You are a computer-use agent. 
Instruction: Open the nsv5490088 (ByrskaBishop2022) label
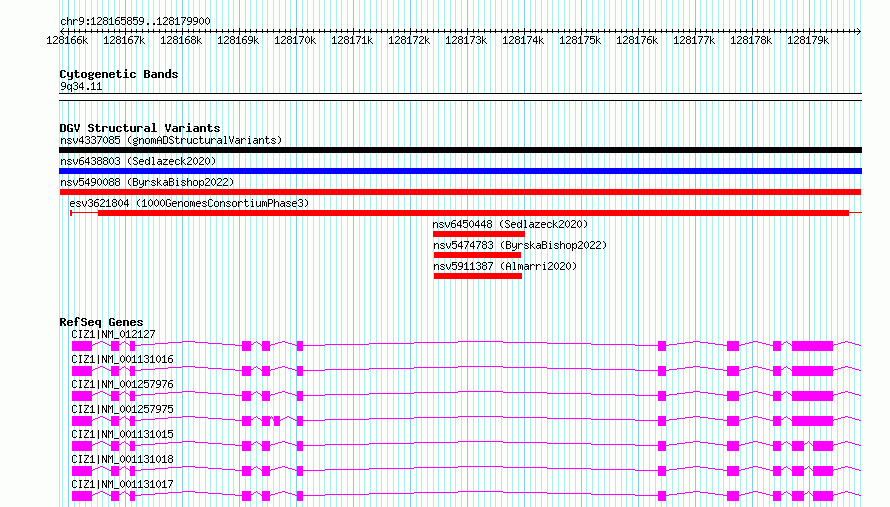point(147,182)
